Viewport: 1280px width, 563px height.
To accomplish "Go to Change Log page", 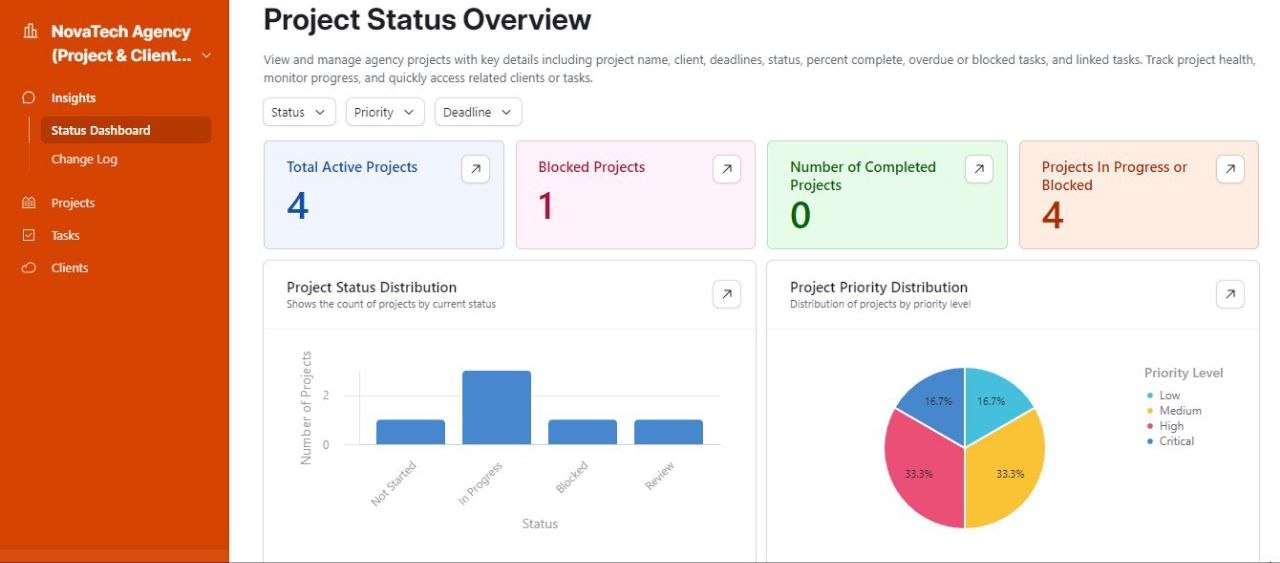I will click(x=85, y=159).
